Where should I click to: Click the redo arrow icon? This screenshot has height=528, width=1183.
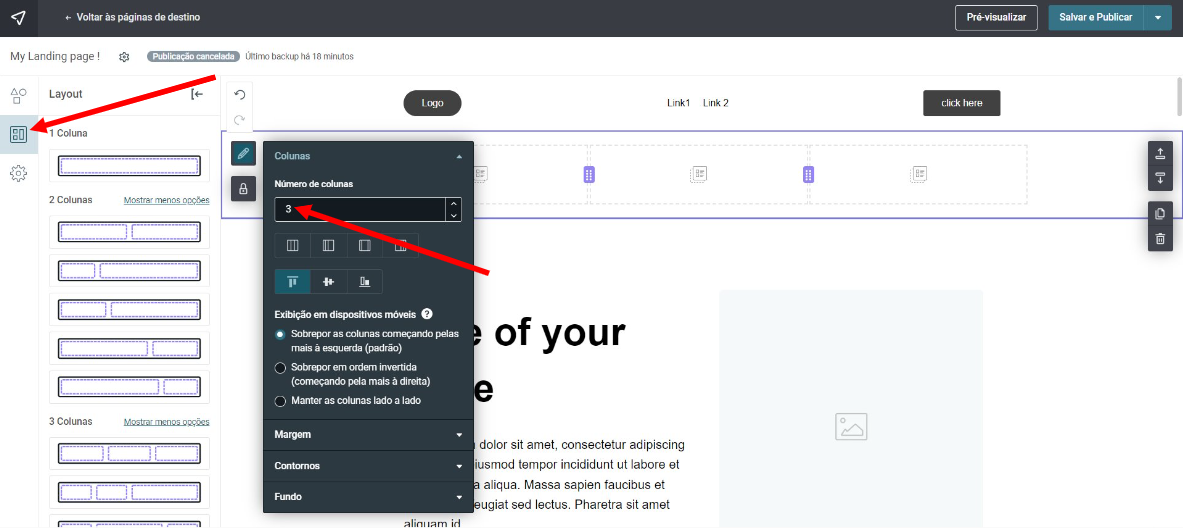pyautogui.click(x=240, y=120)
